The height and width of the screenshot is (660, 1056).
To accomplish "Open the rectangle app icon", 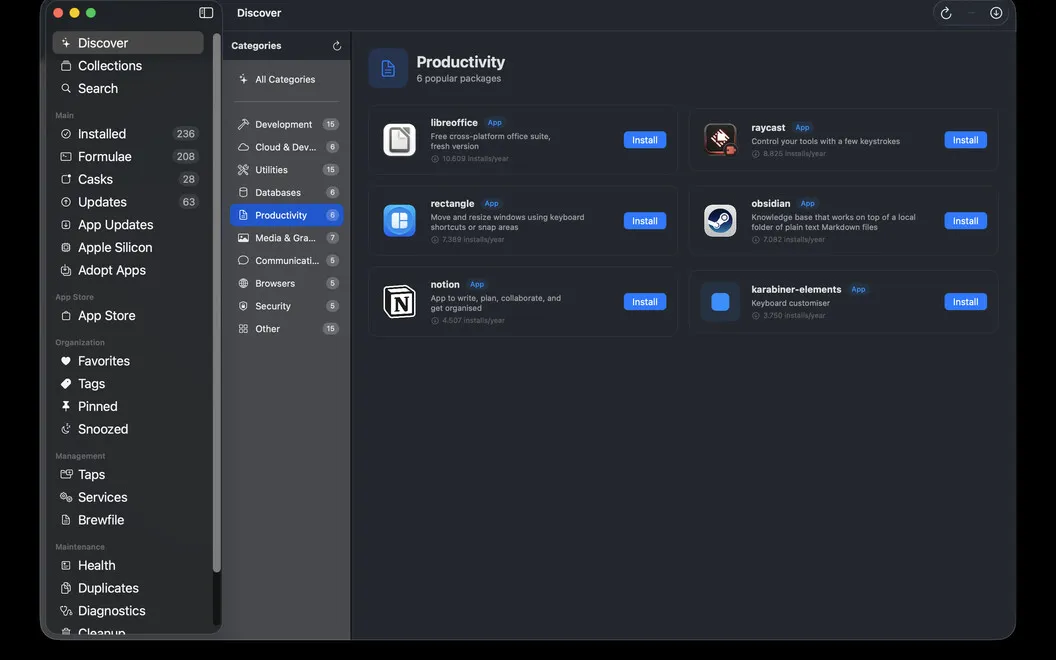I will point(399,221).
